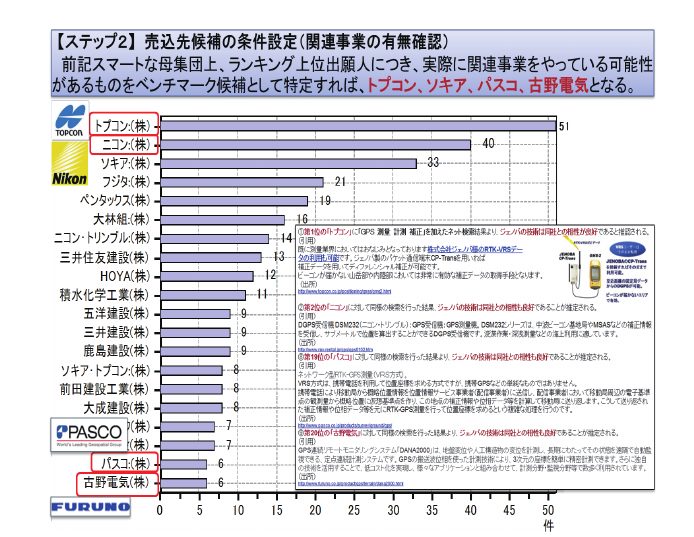Select the 積水化学工業(株) chart label
This screenshot has height=537, width=694.
(105, 294)
